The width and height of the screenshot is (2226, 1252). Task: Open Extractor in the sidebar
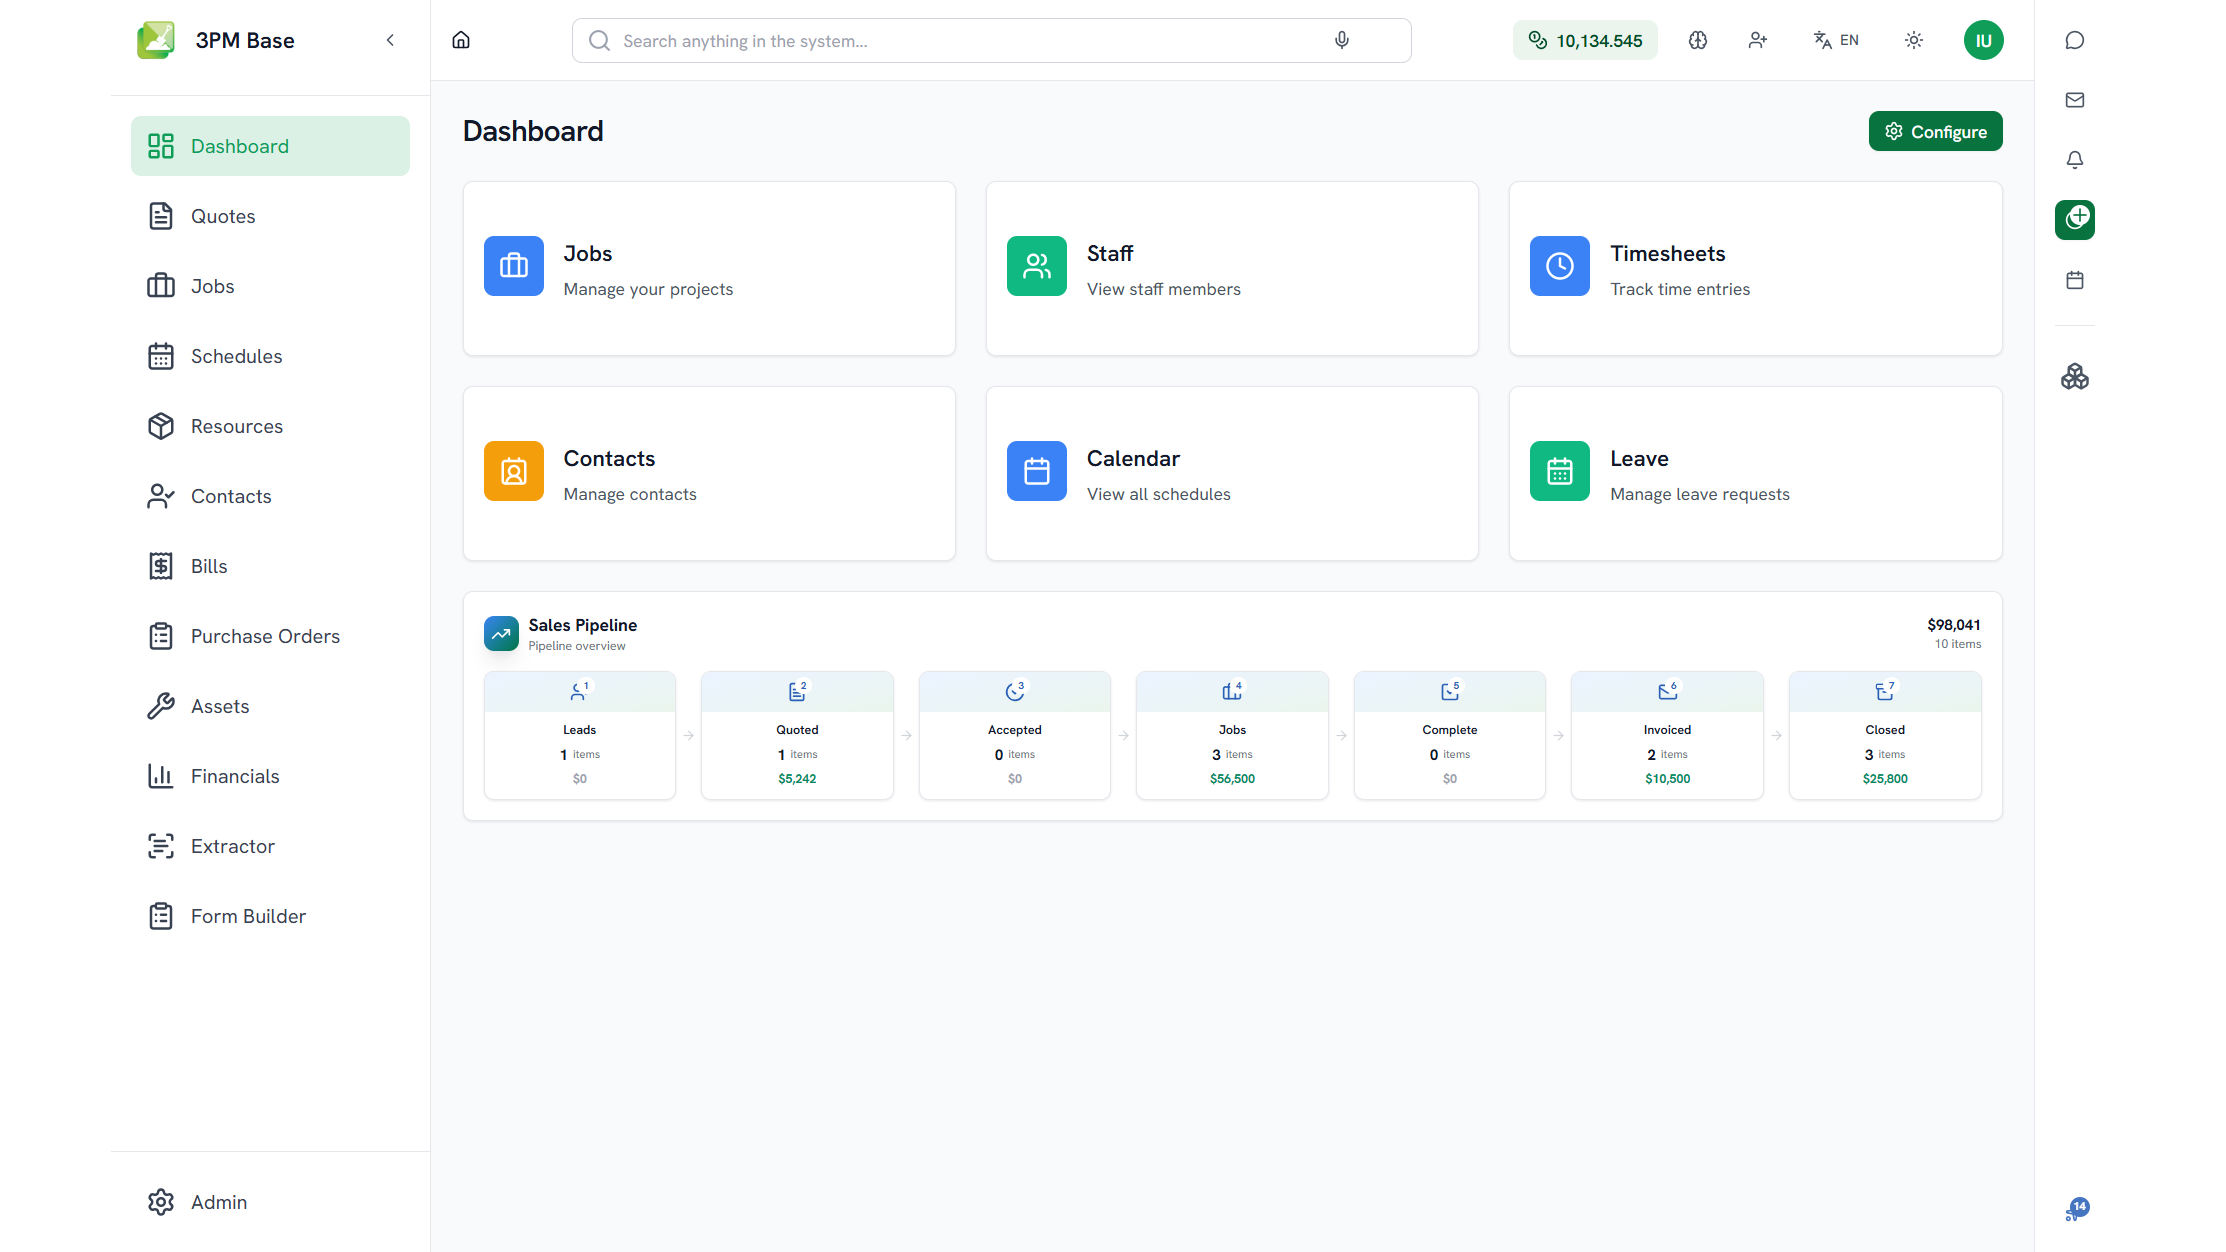tap(270, 846)
